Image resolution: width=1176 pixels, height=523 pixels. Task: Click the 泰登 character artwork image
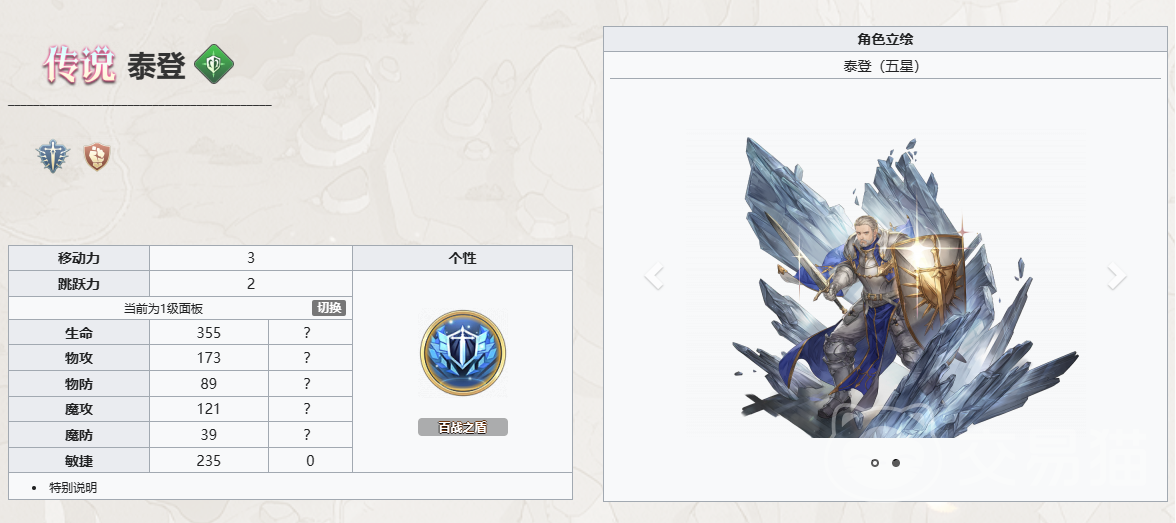pyautogui.click(x=886, y=285)
